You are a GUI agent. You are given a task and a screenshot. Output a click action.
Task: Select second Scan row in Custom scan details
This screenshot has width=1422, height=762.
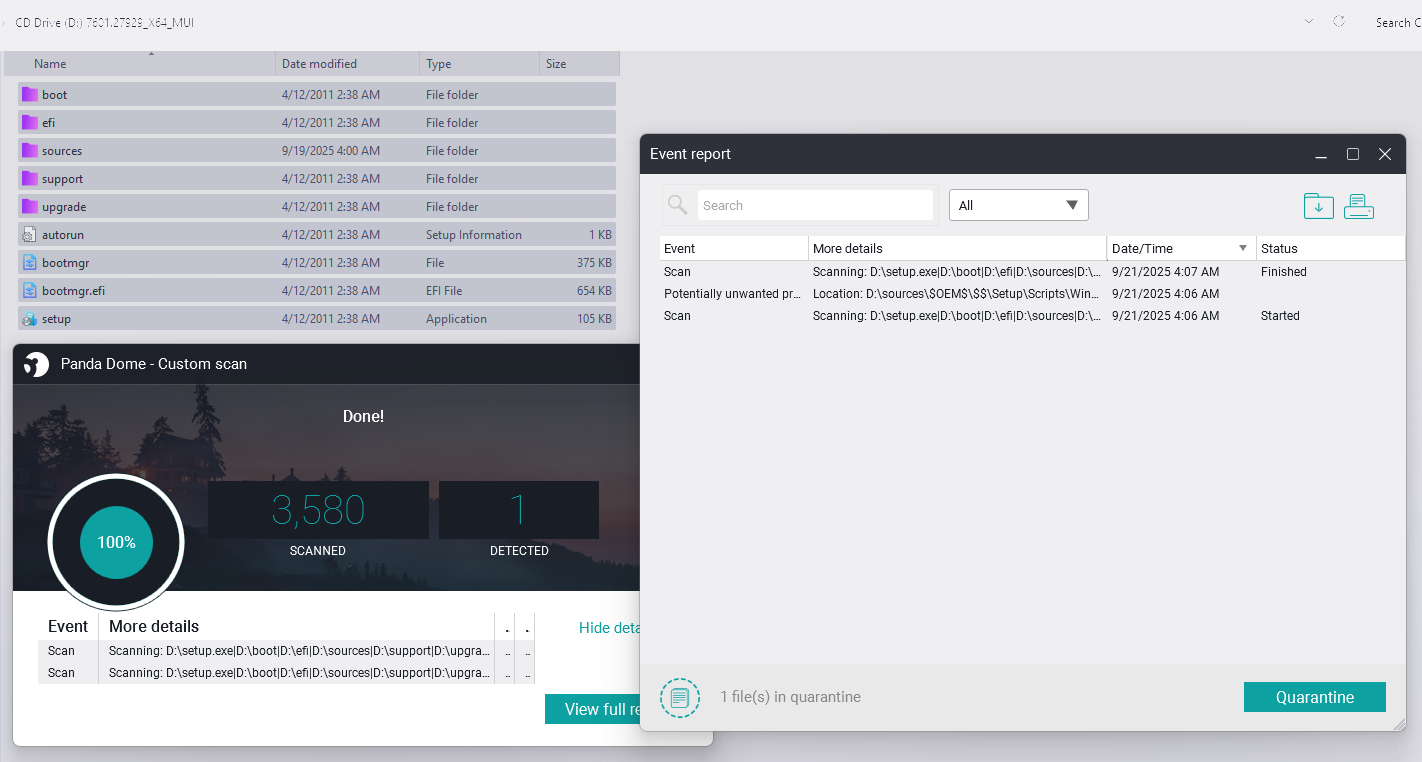285,673
